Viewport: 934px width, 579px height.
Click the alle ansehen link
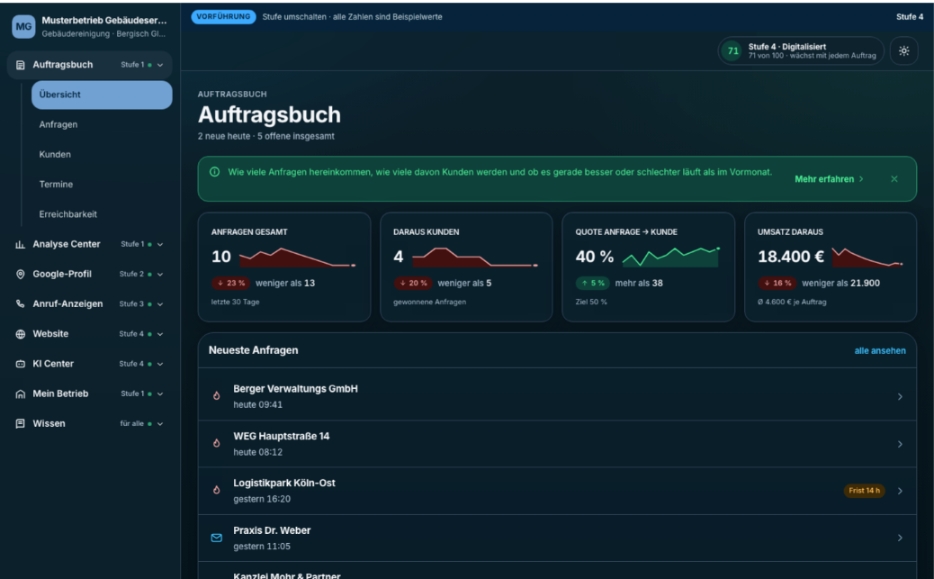coord(880,351)
